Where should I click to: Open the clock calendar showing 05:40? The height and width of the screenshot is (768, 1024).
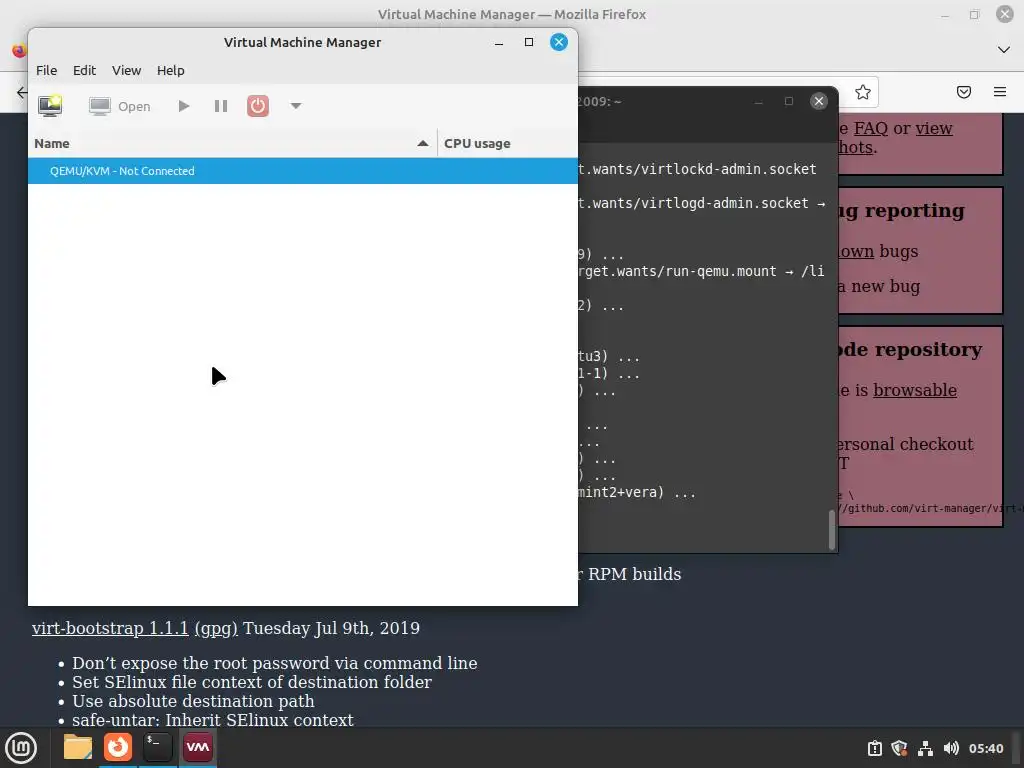coord(986,748)
